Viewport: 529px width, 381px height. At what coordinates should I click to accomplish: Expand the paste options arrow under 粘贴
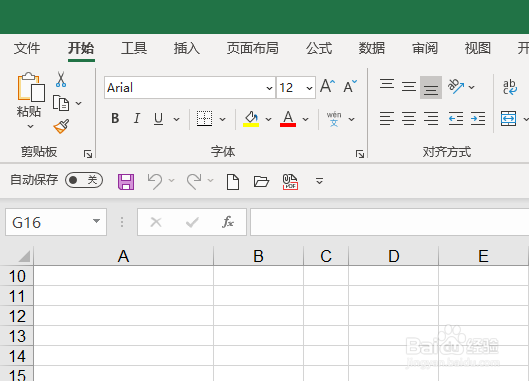30,127
